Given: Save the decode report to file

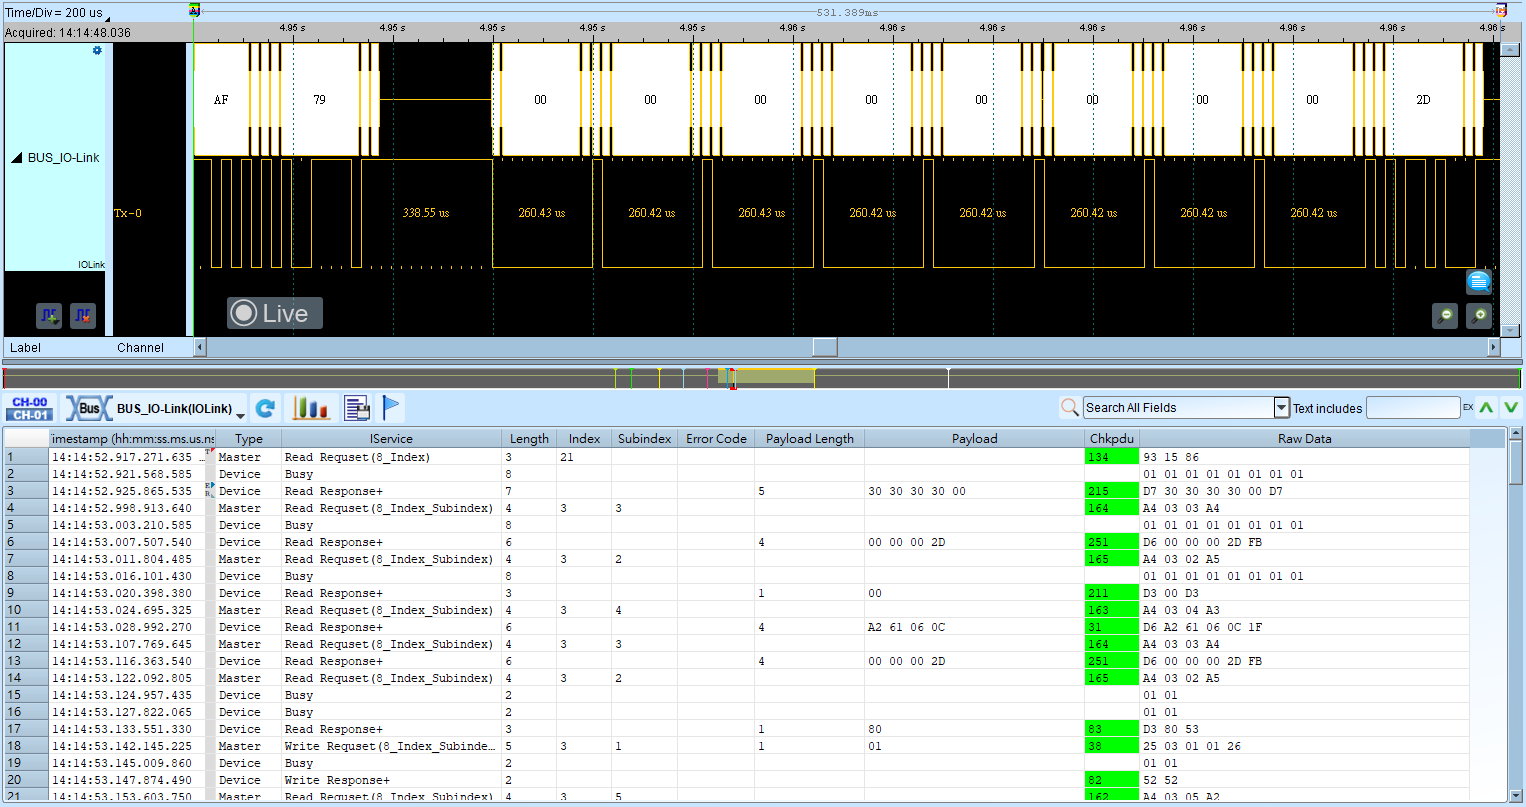Looking at the screenshot, I should [356, 408].
